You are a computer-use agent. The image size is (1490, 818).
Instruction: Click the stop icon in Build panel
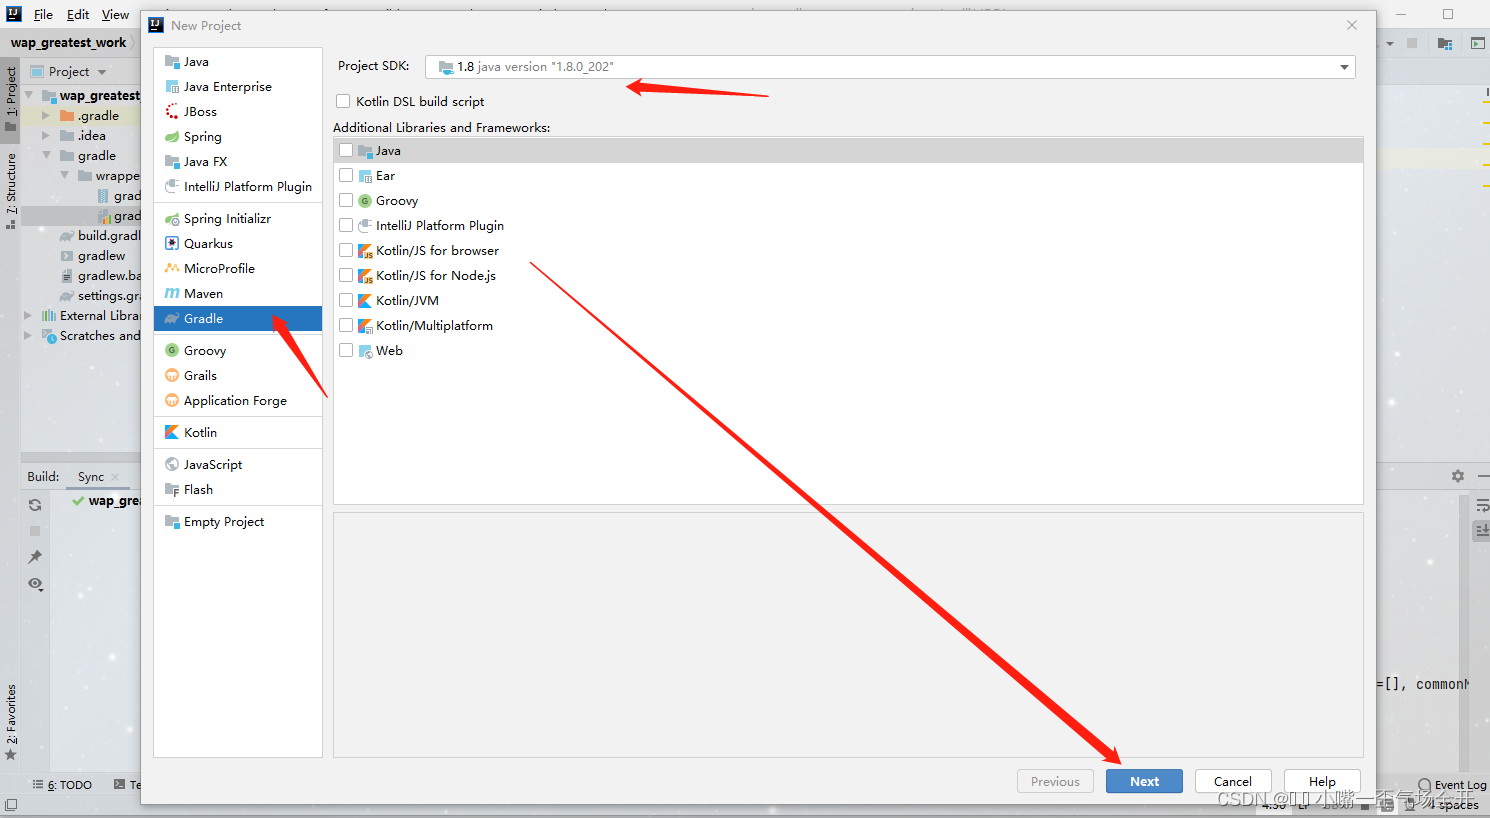click(35, 531)
